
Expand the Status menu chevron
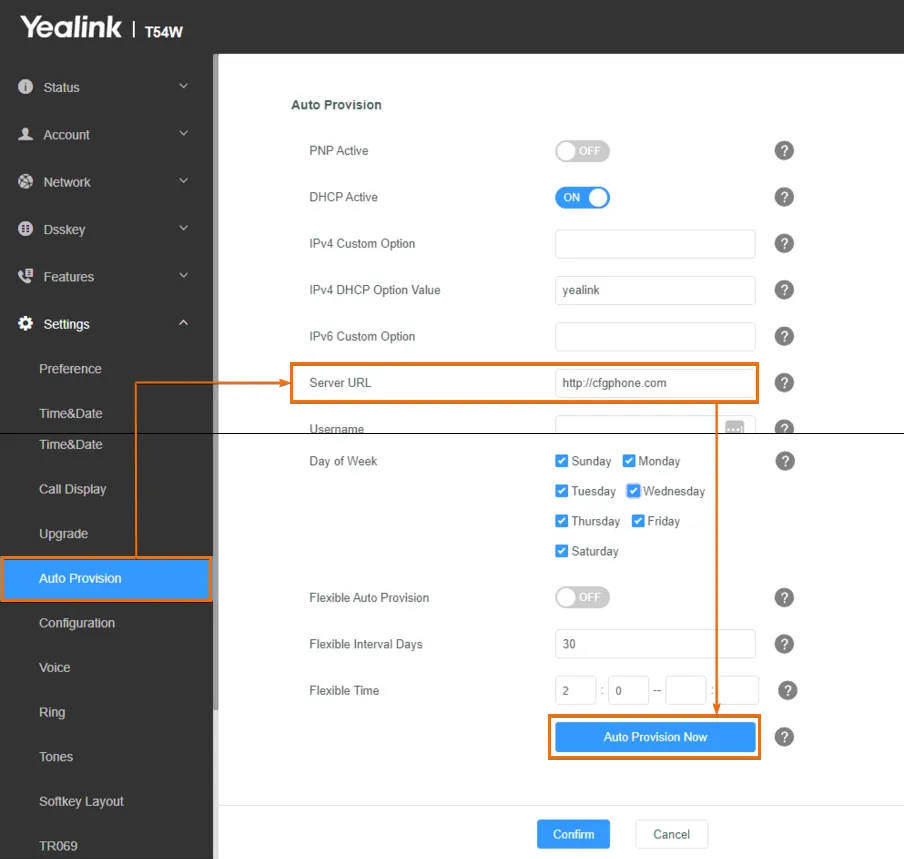(183, 86)
